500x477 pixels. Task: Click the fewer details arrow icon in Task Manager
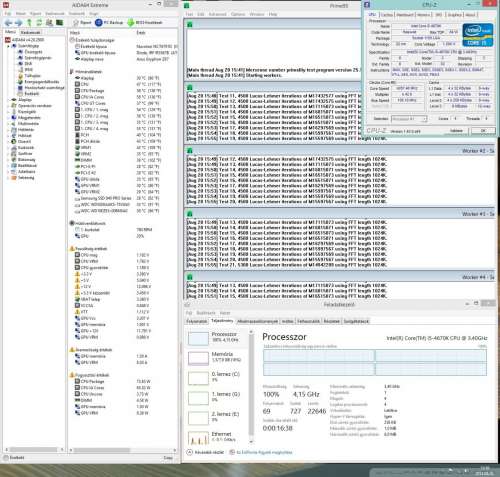pyautogui.click(x=190, y=452)
